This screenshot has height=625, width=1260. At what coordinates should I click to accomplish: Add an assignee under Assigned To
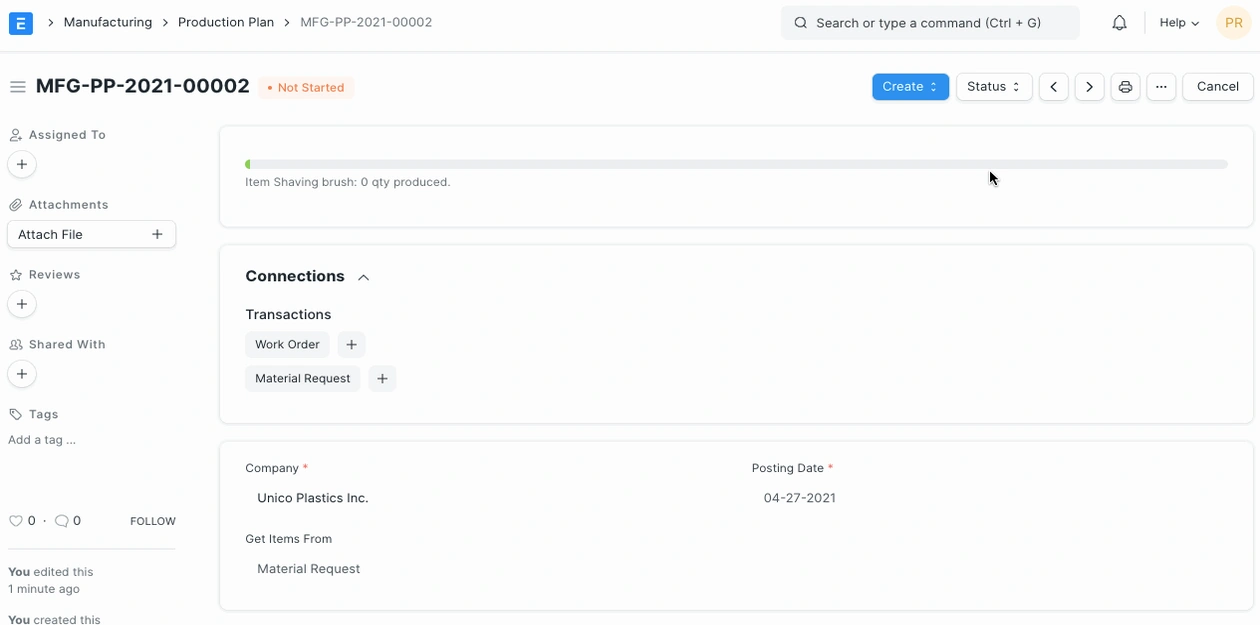click(22, 164)
